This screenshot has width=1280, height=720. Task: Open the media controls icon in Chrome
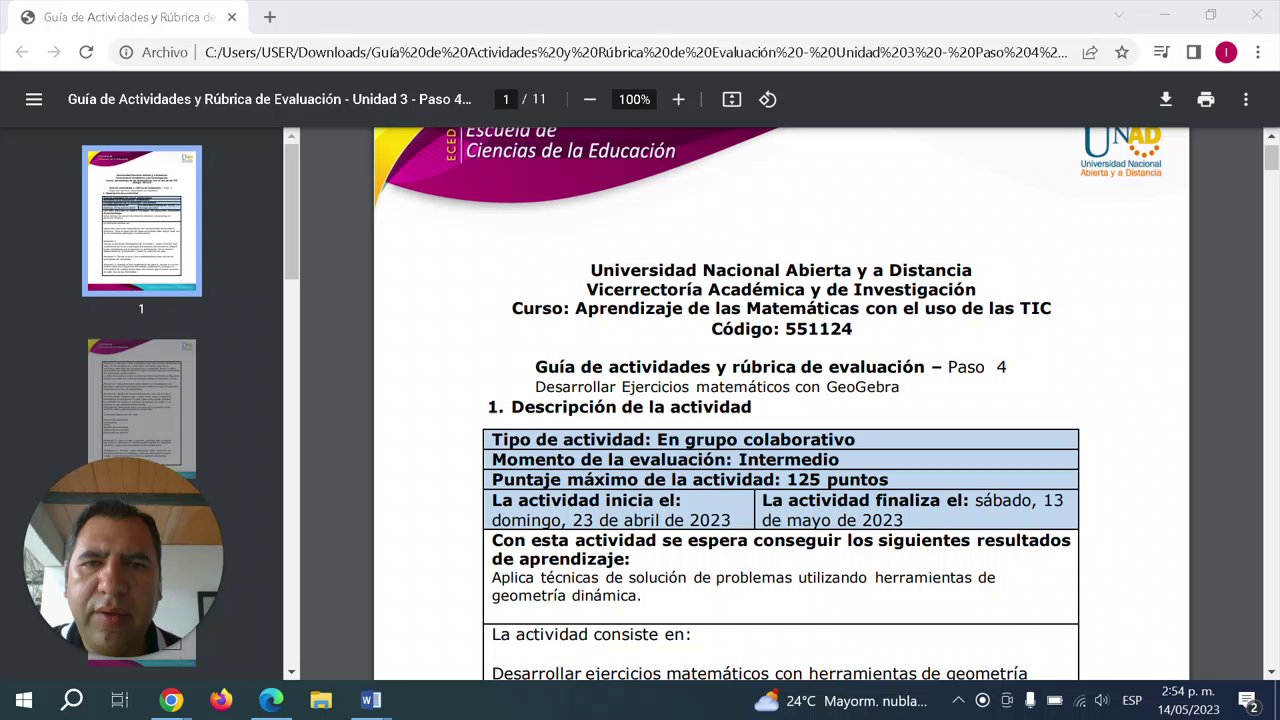point(1161,52)
